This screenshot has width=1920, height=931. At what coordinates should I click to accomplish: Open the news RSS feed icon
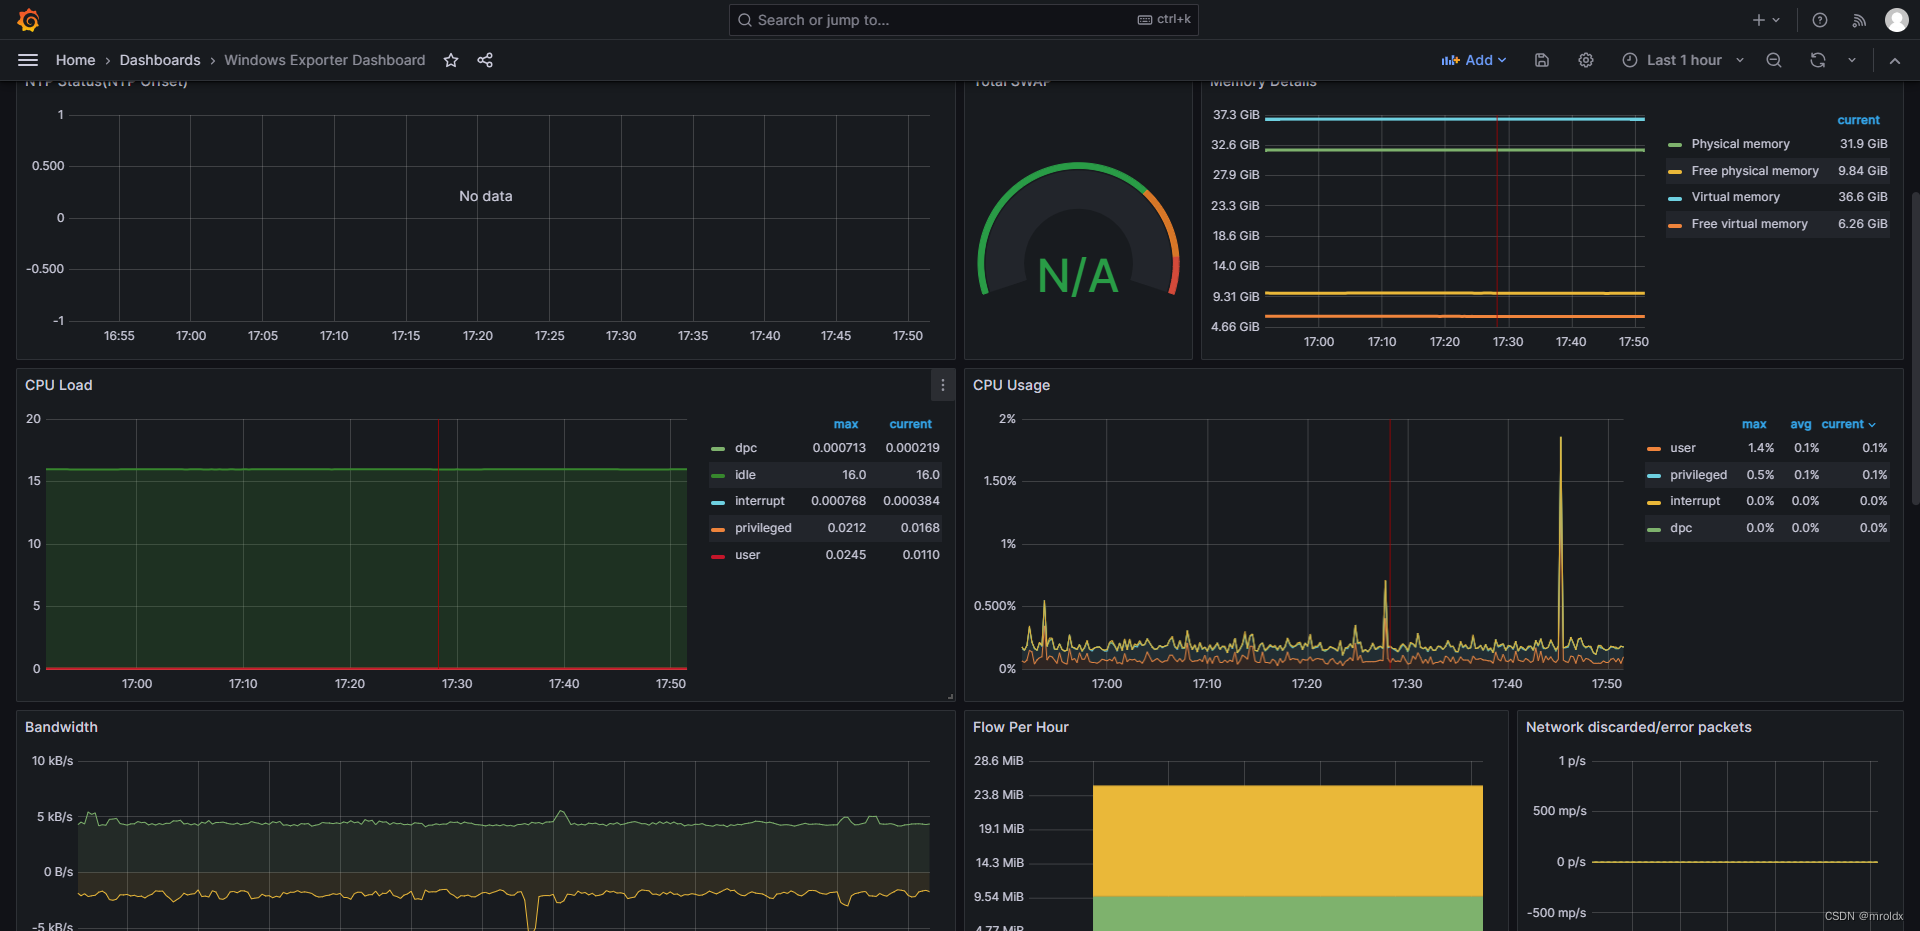(1858, 20)
